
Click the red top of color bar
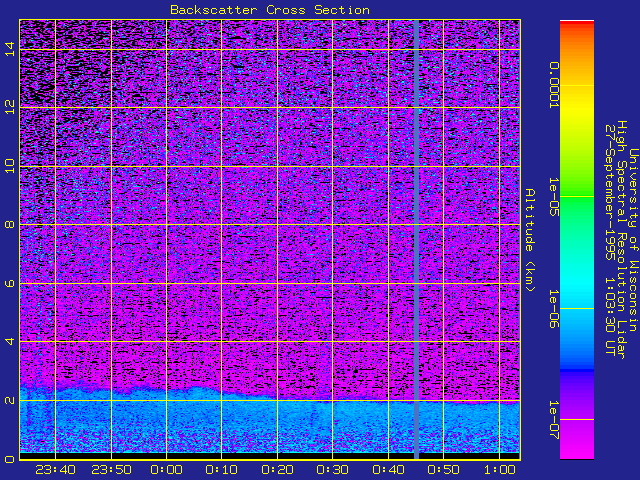pos(577,24)
